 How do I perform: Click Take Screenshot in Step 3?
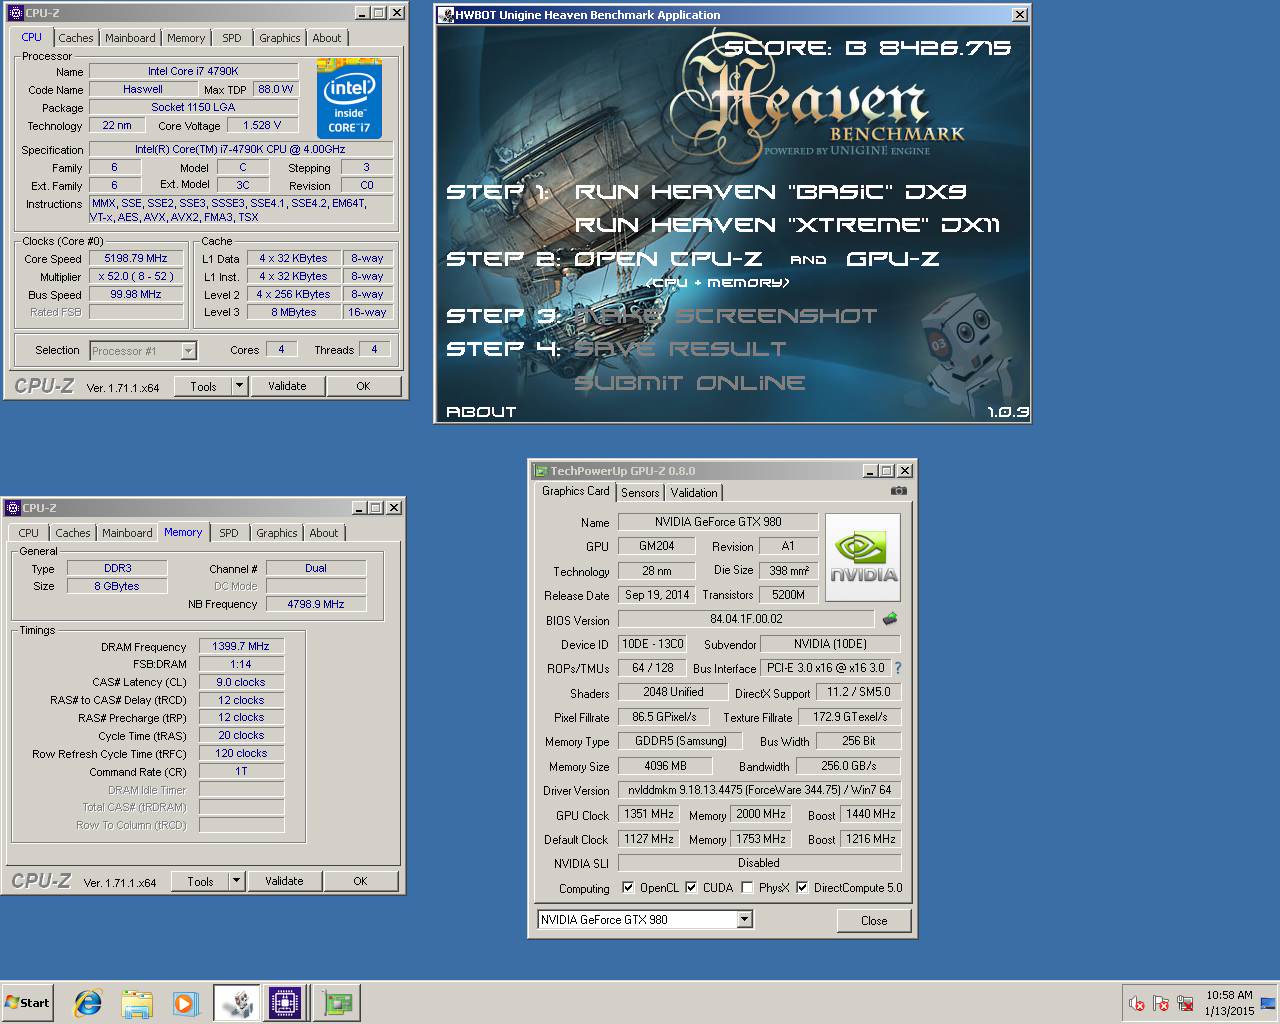[725, 316]
